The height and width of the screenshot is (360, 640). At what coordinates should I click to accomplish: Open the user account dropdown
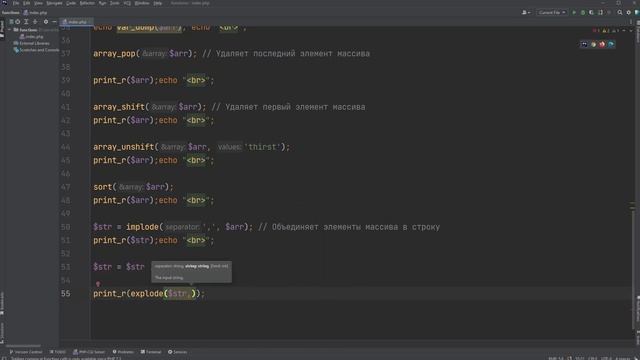tap(526, 13)
